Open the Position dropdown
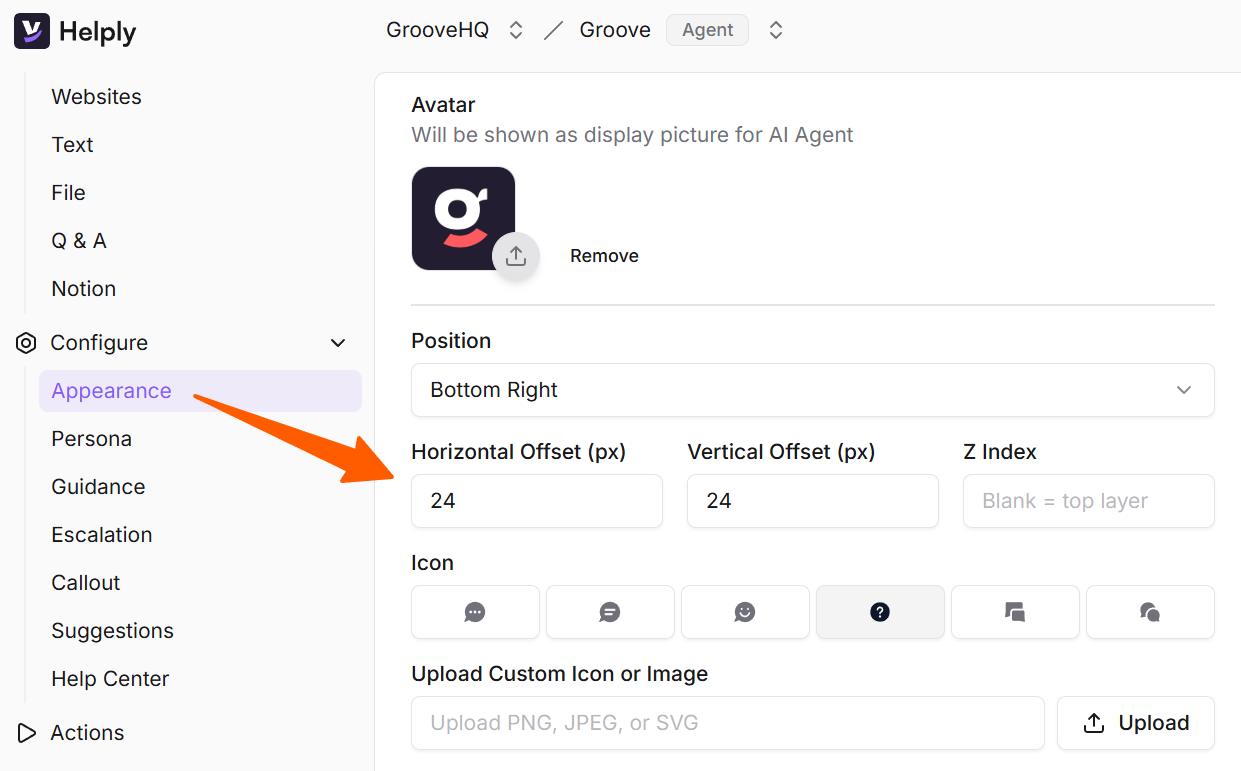 [812, 390]
